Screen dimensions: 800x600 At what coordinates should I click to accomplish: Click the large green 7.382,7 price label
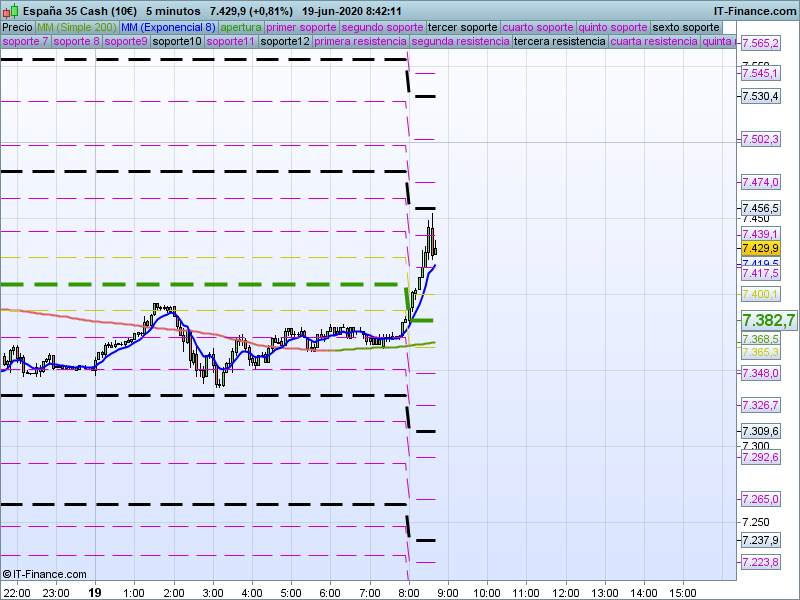(x=768, y=320)
